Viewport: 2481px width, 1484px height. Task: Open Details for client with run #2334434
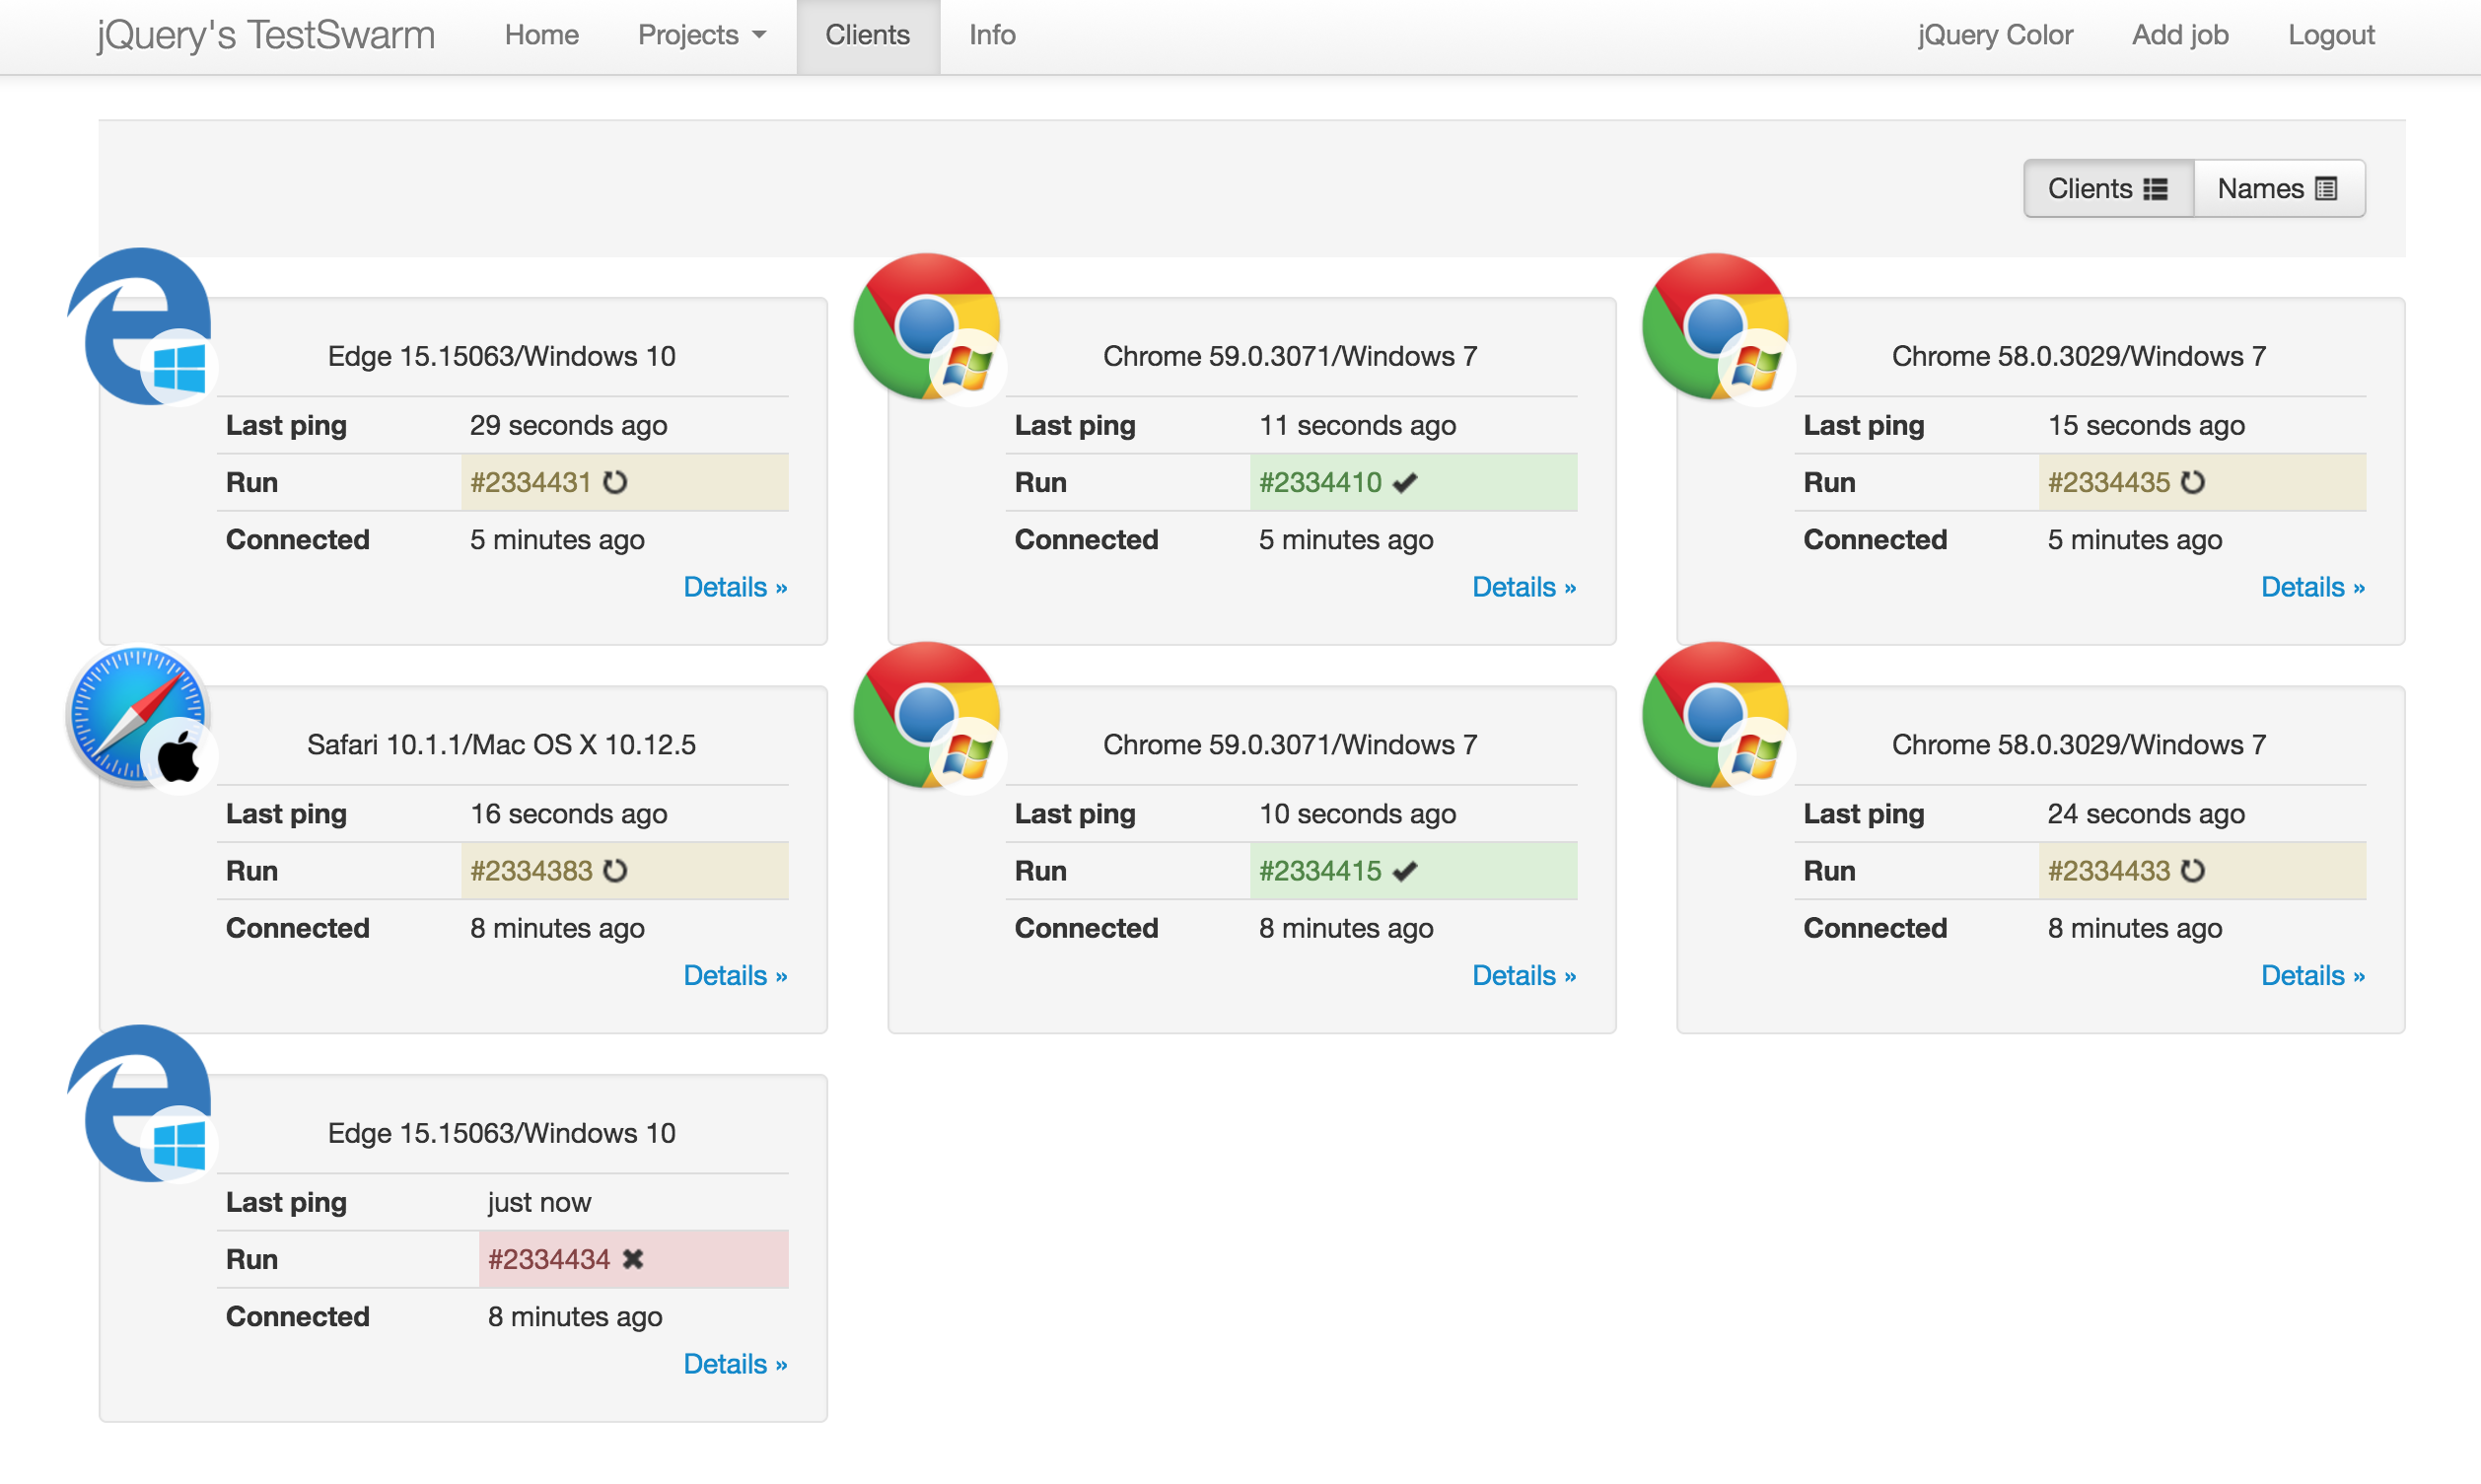(735, 1364)
